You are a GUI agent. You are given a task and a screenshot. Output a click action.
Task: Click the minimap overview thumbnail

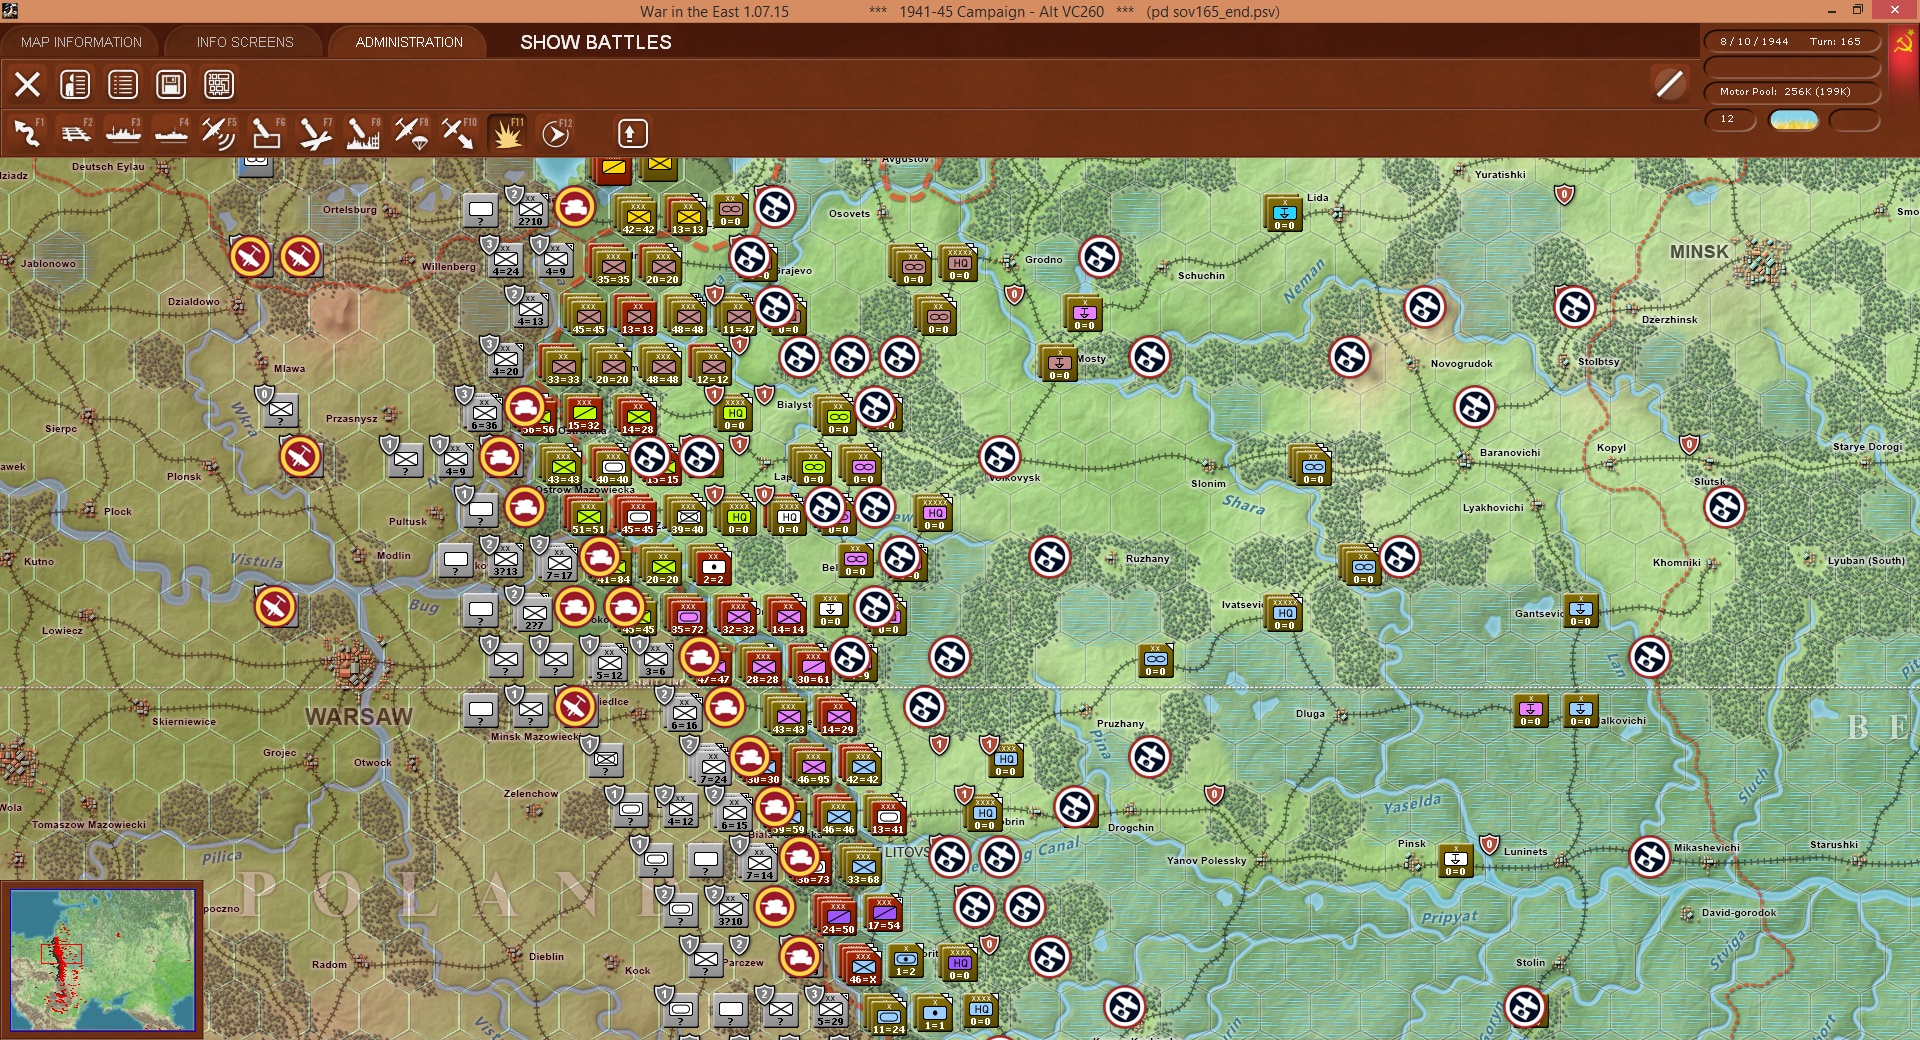[102, 960]
